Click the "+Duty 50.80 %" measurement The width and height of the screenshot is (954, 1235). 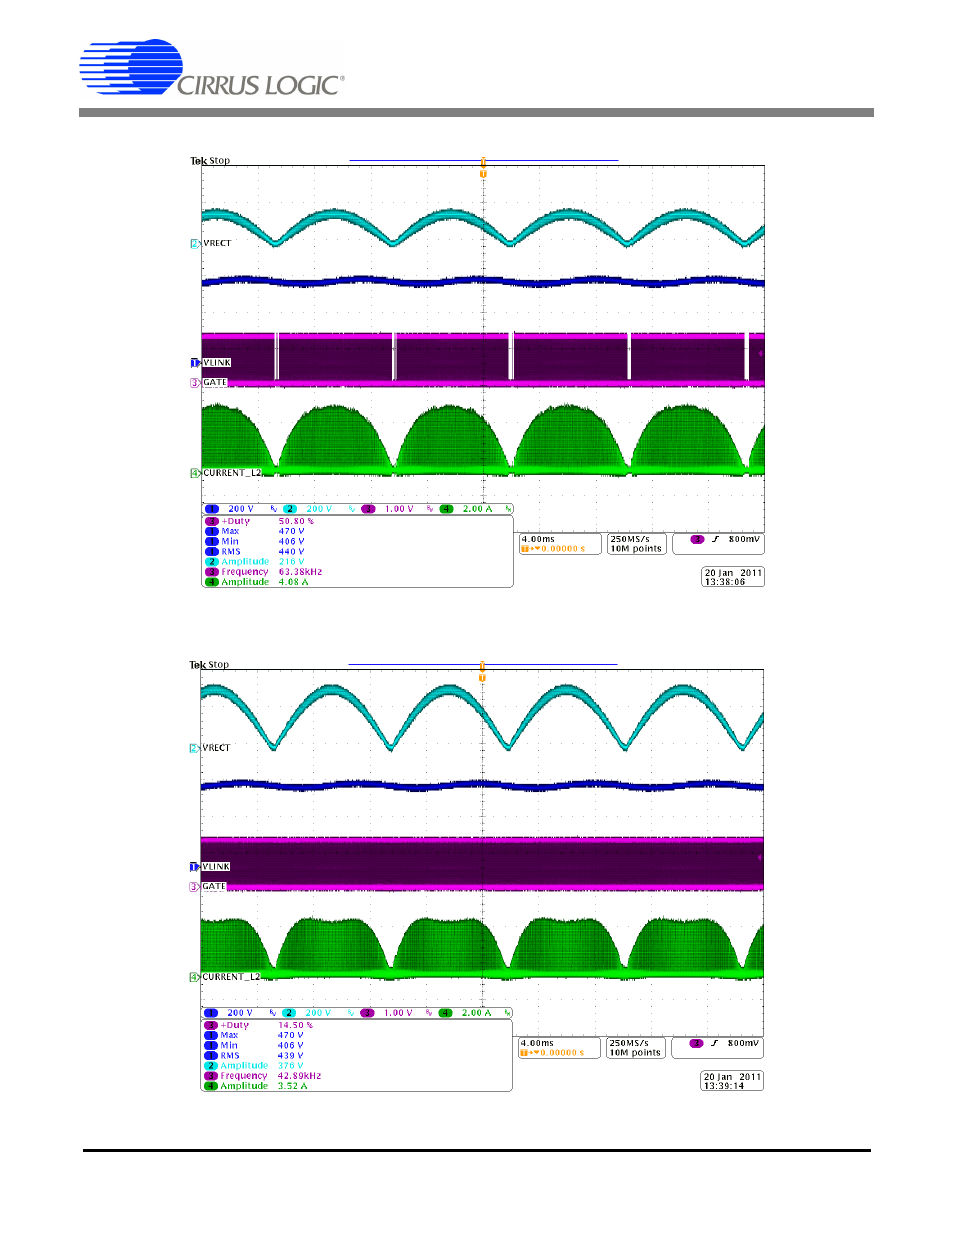pos(260,521)
